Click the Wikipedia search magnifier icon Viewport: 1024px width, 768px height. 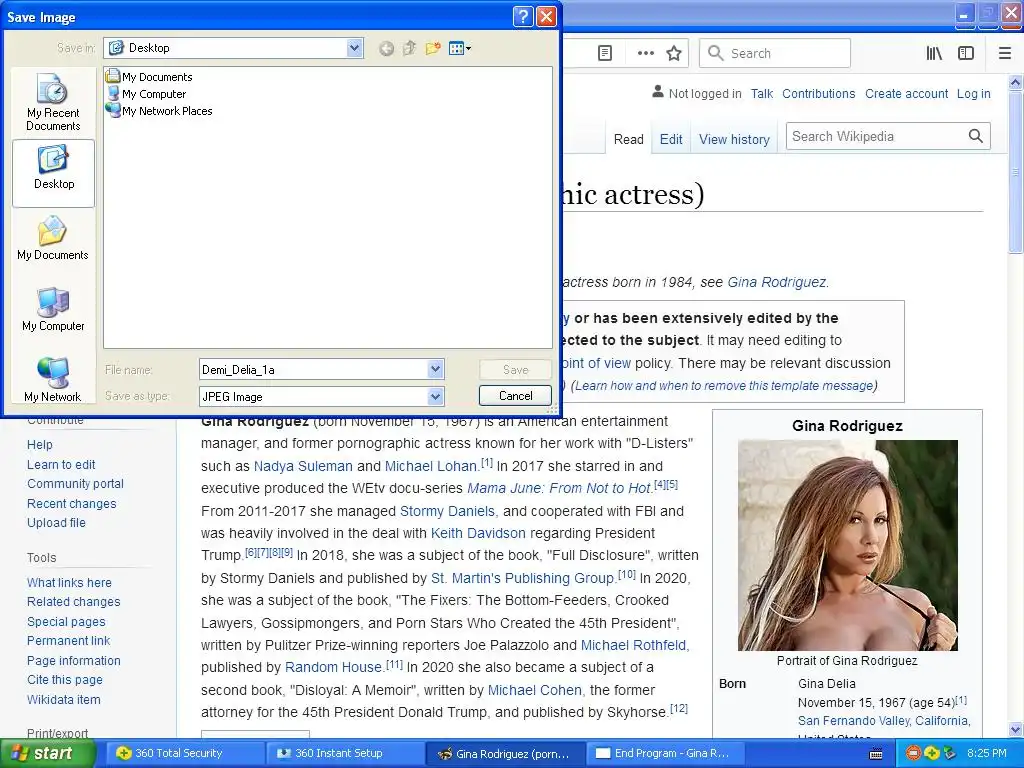(976, 136)
